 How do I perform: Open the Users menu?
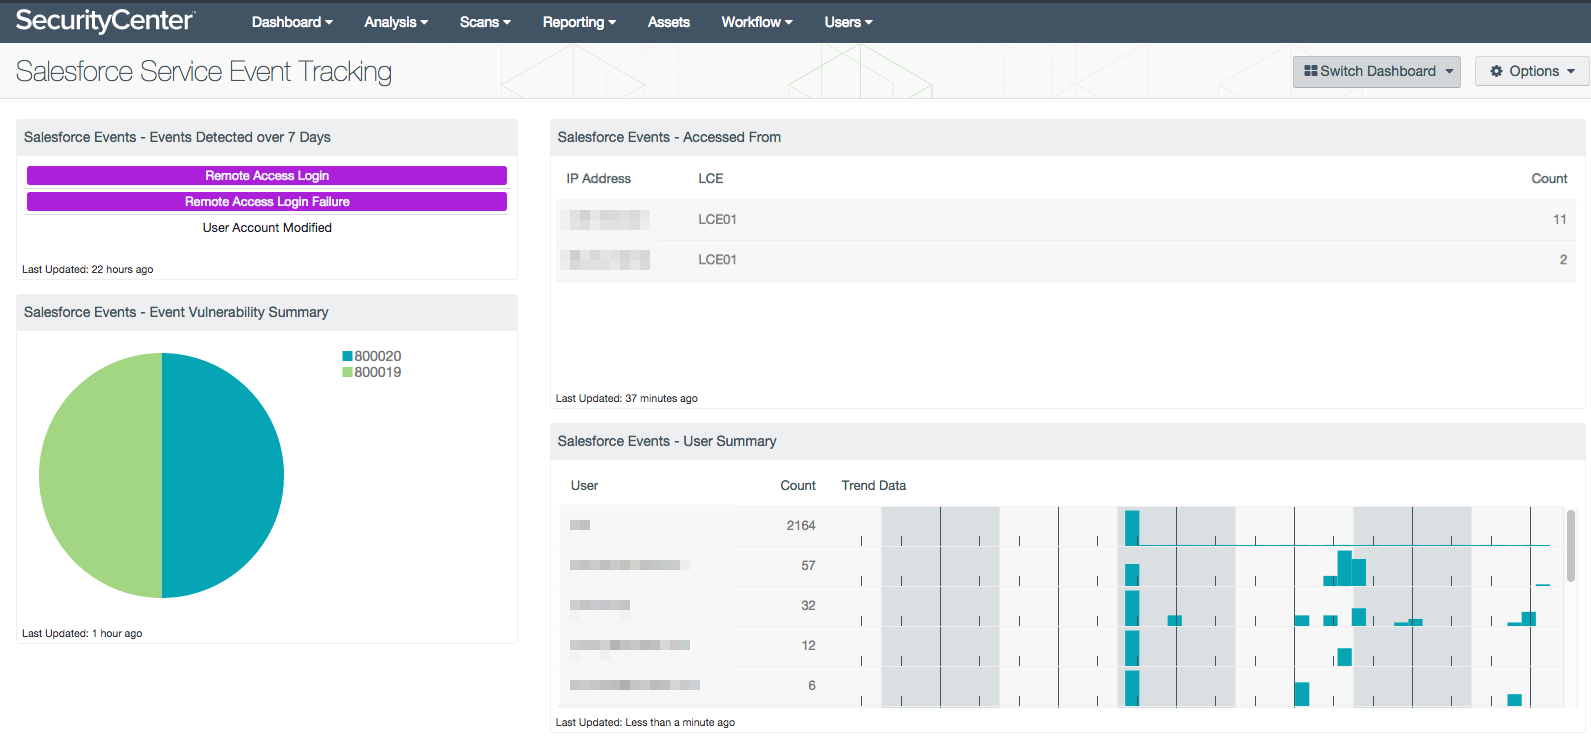coord(848,22)
